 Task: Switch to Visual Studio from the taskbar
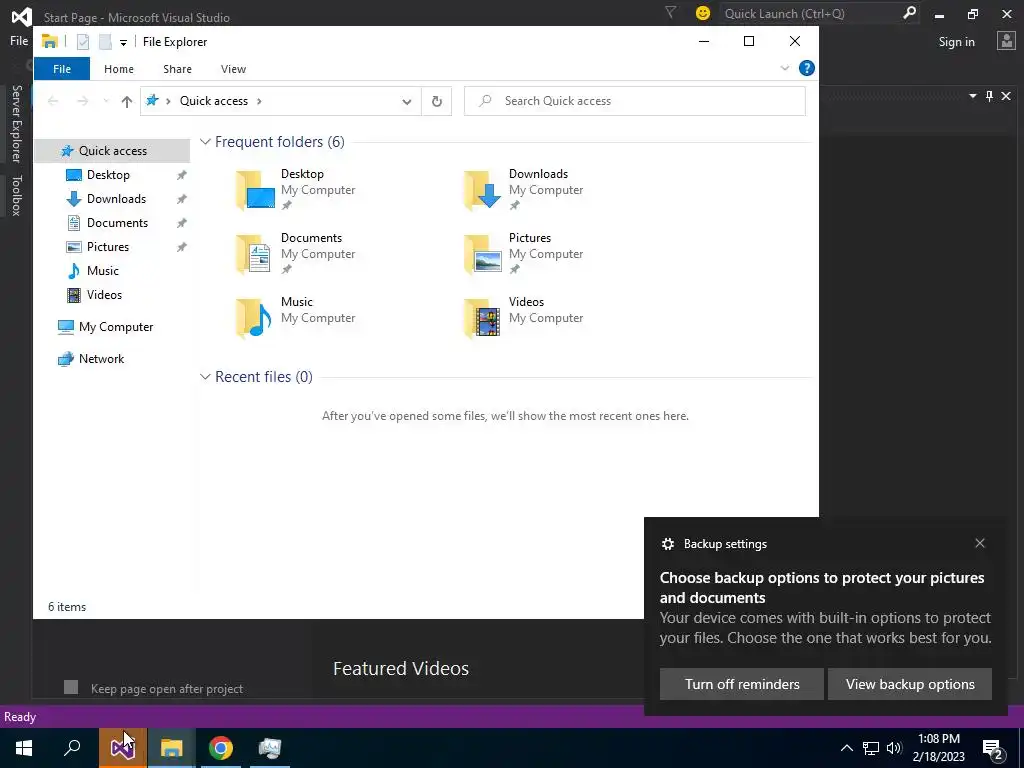tap(123, 748)
